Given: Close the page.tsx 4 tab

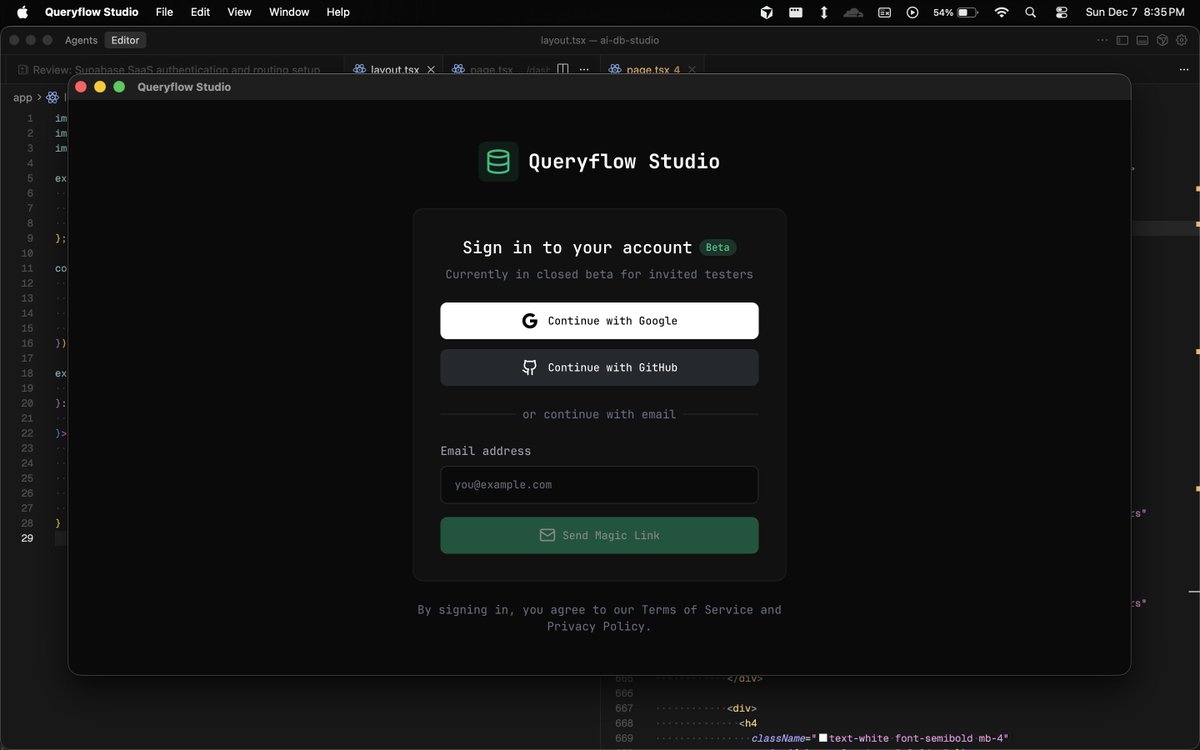Looking at the screenshot, I should 691,70.
